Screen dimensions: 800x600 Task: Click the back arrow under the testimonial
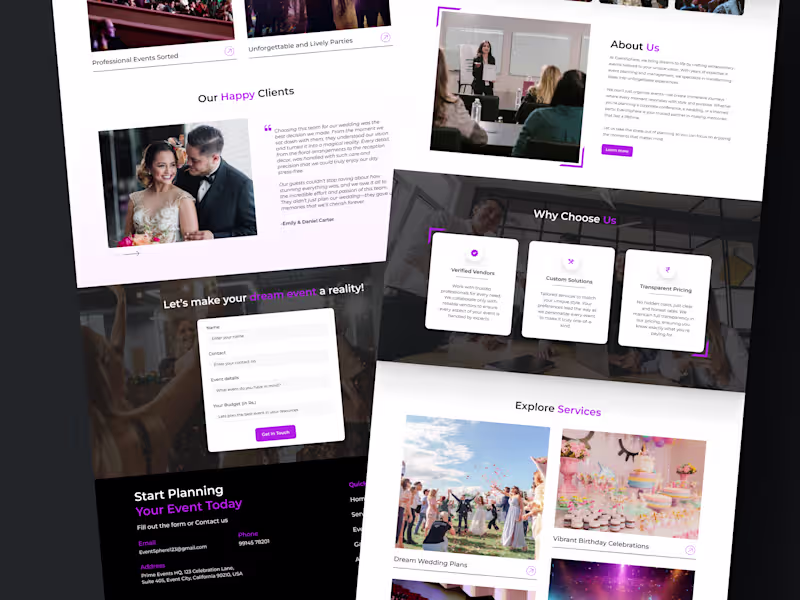click(128, 253)
